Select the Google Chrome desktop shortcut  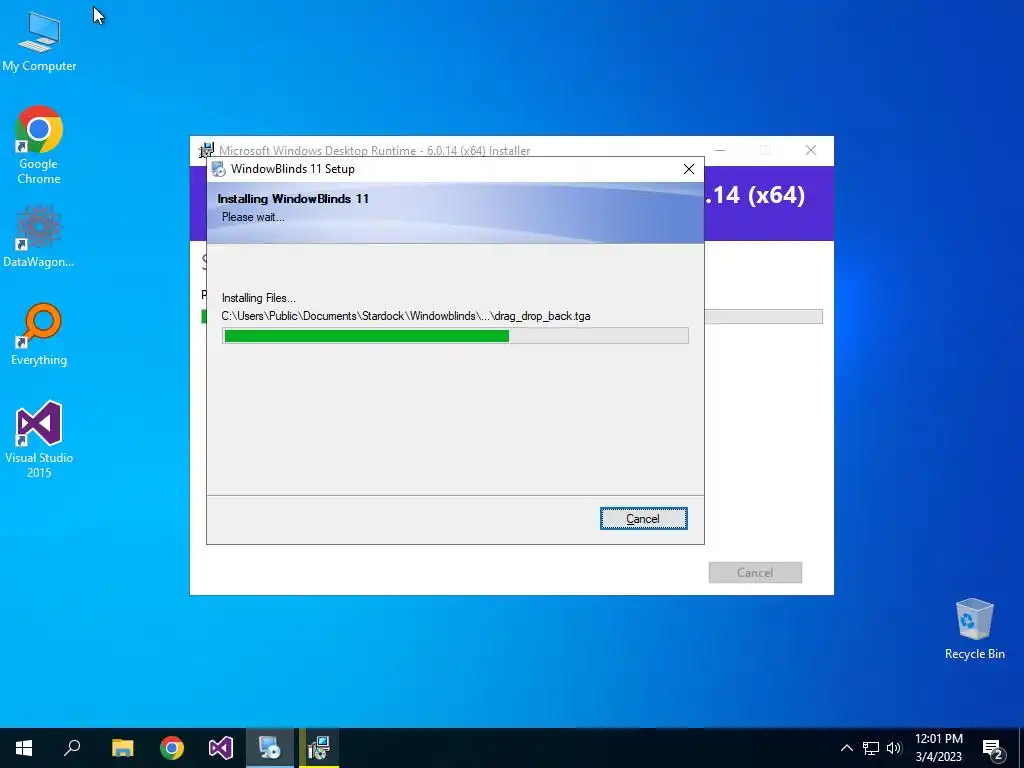tap(39, 145)
